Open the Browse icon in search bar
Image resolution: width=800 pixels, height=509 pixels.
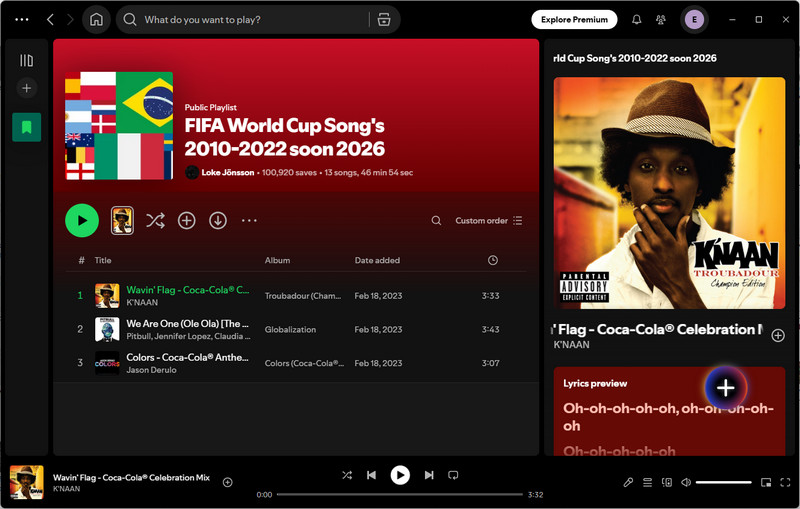point(384,19)
